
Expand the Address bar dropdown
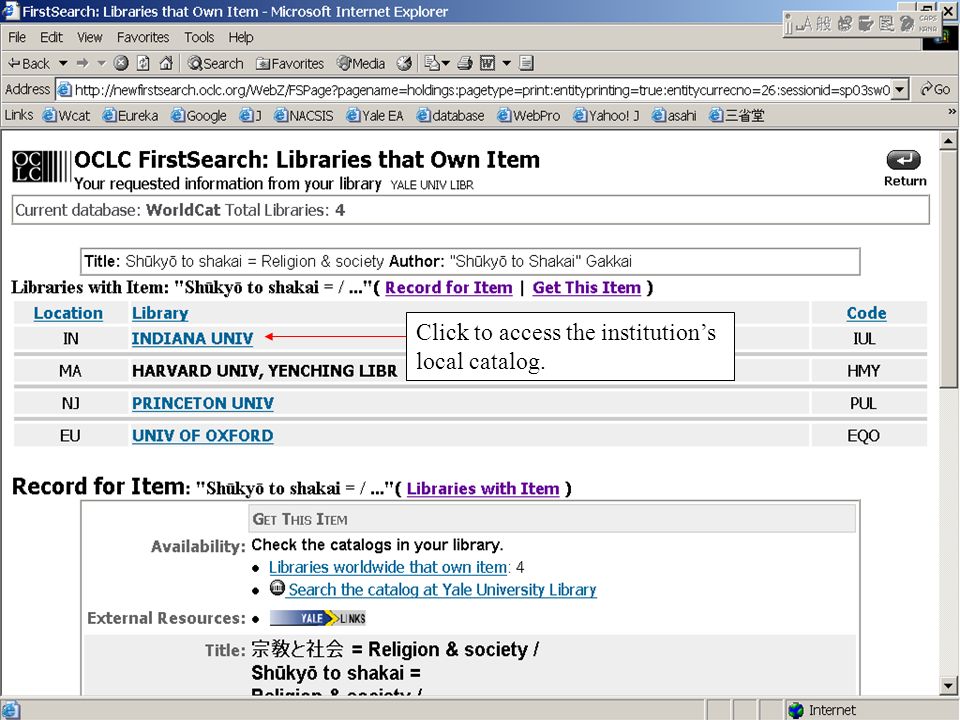[899, 90]
